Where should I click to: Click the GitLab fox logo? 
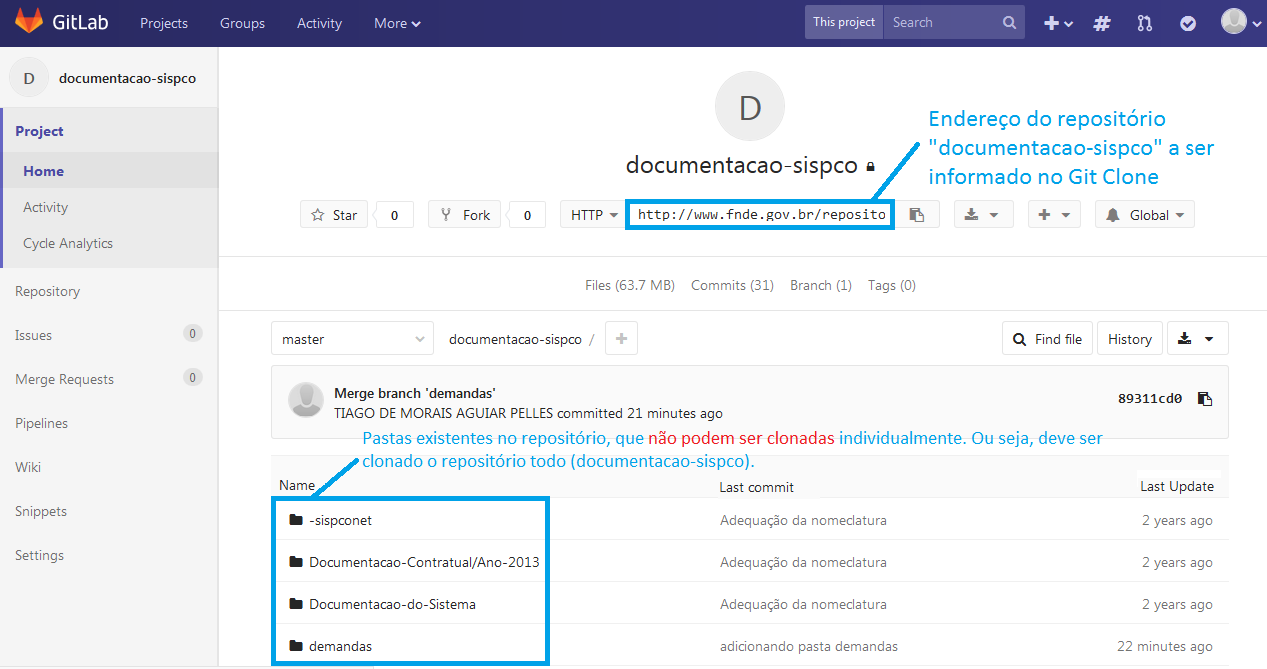click(29, 22)
